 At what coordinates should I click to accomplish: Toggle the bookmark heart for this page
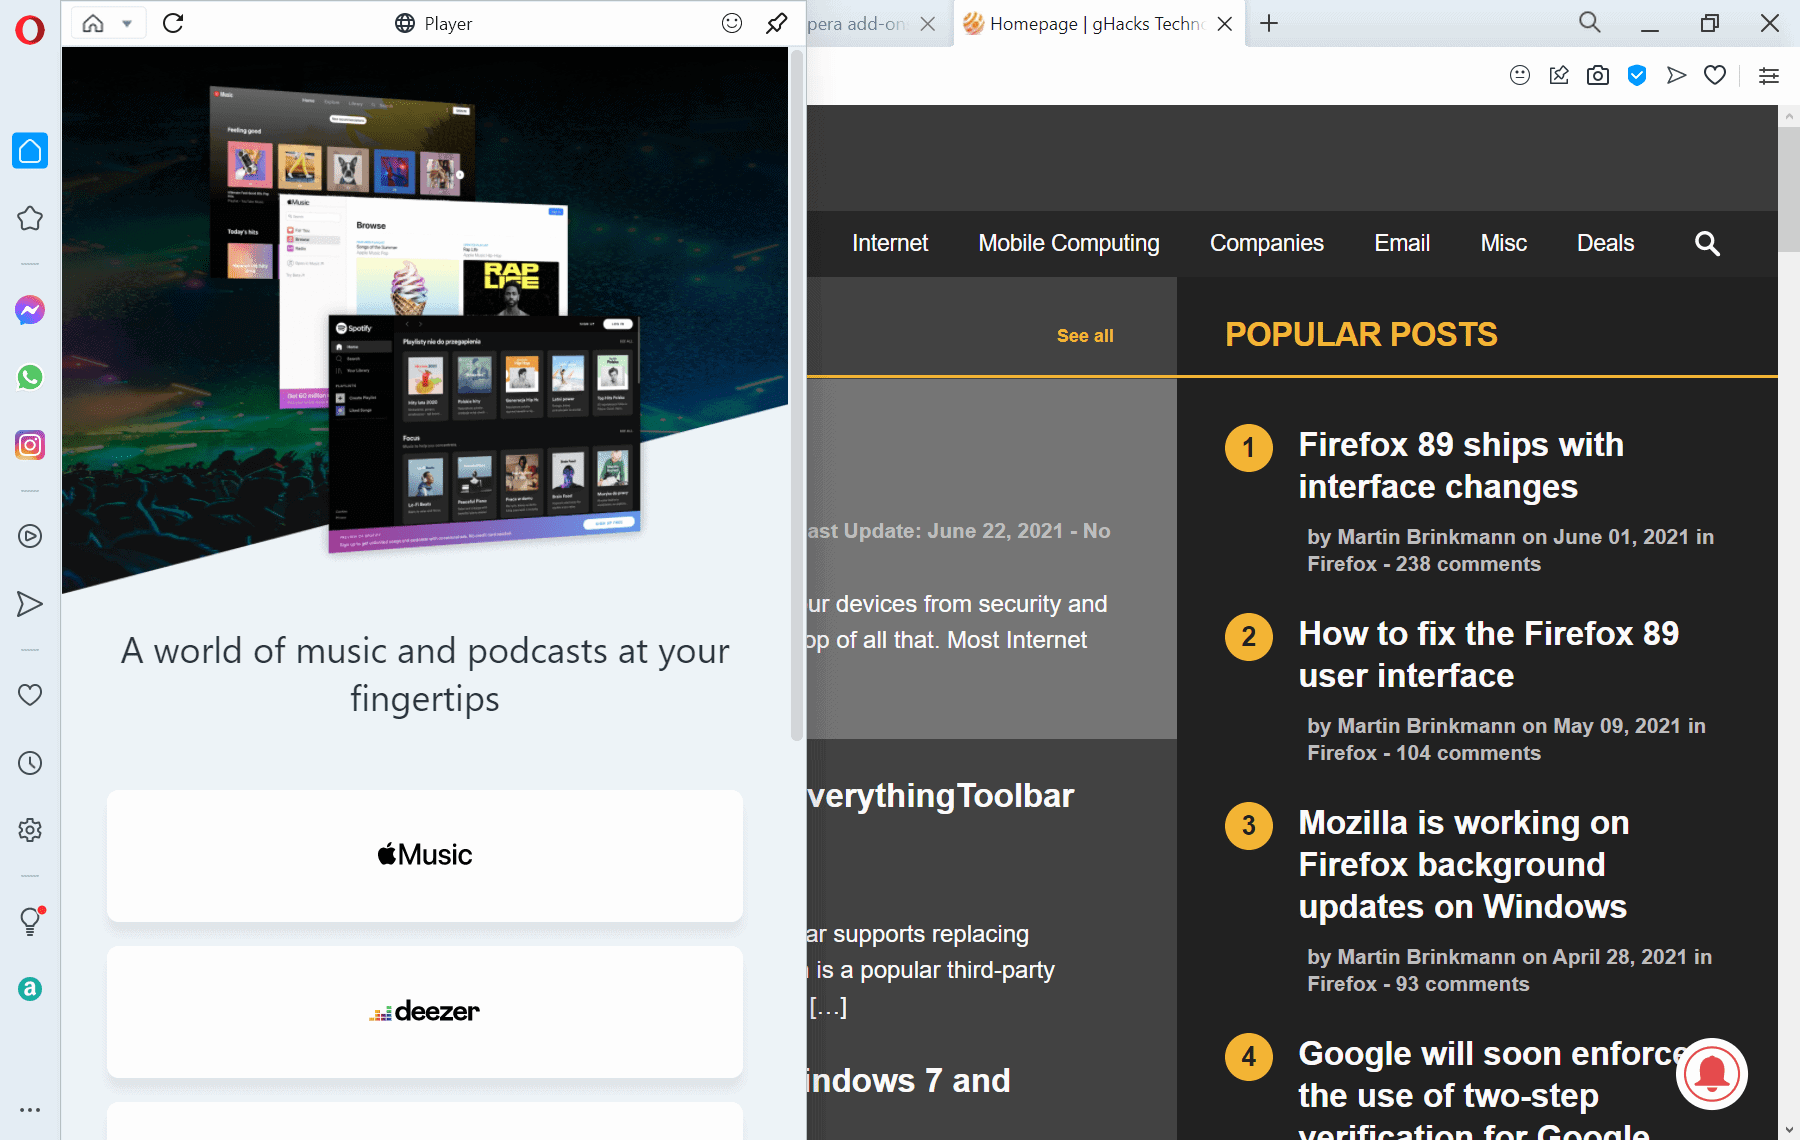[1715, 75]
